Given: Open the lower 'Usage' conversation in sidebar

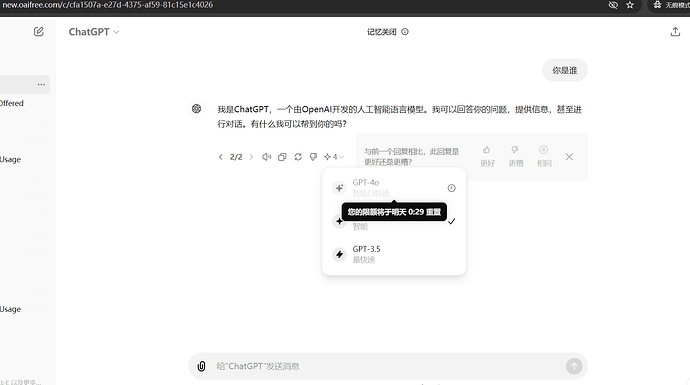Looking at the screenshot, I should pos(11,309).
